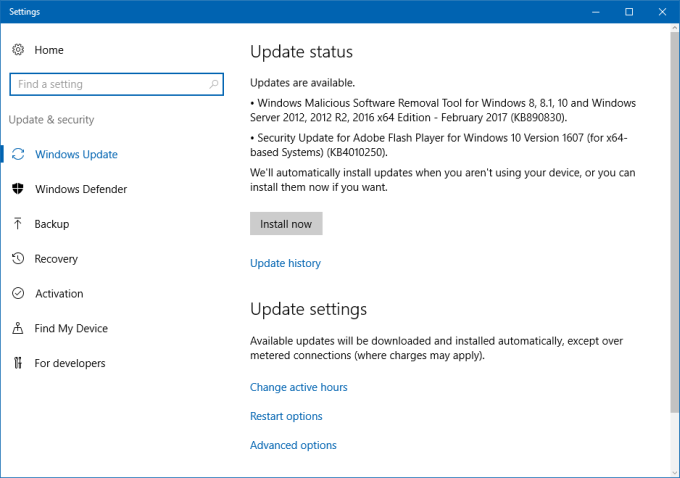Open the Advanced options link
This screenshot has height=478, width=680.
293,445
